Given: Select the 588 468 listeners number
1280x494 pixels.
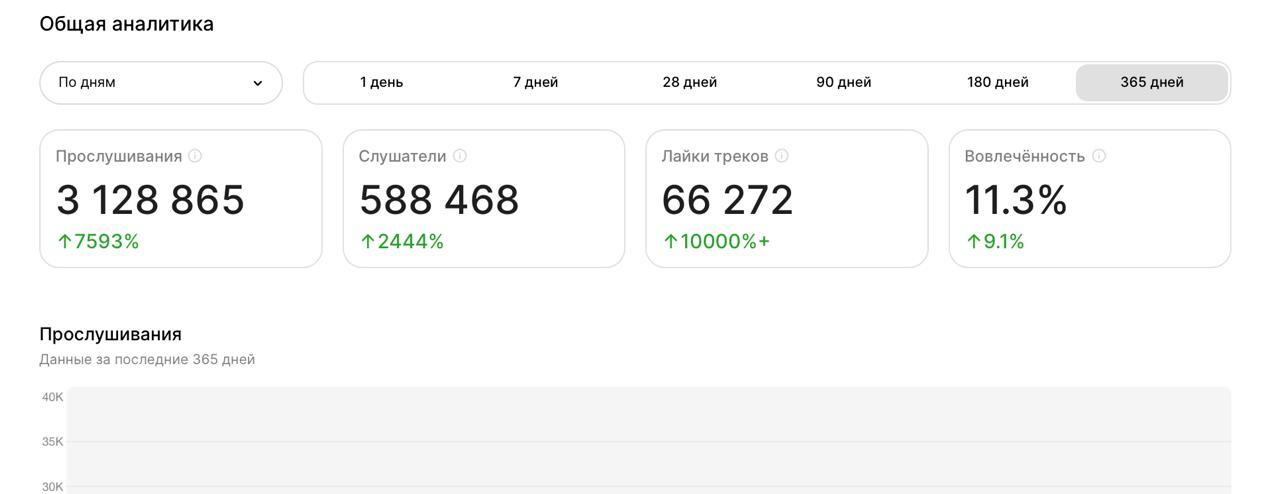Looking at the screenshot, I should coord(439,200).
